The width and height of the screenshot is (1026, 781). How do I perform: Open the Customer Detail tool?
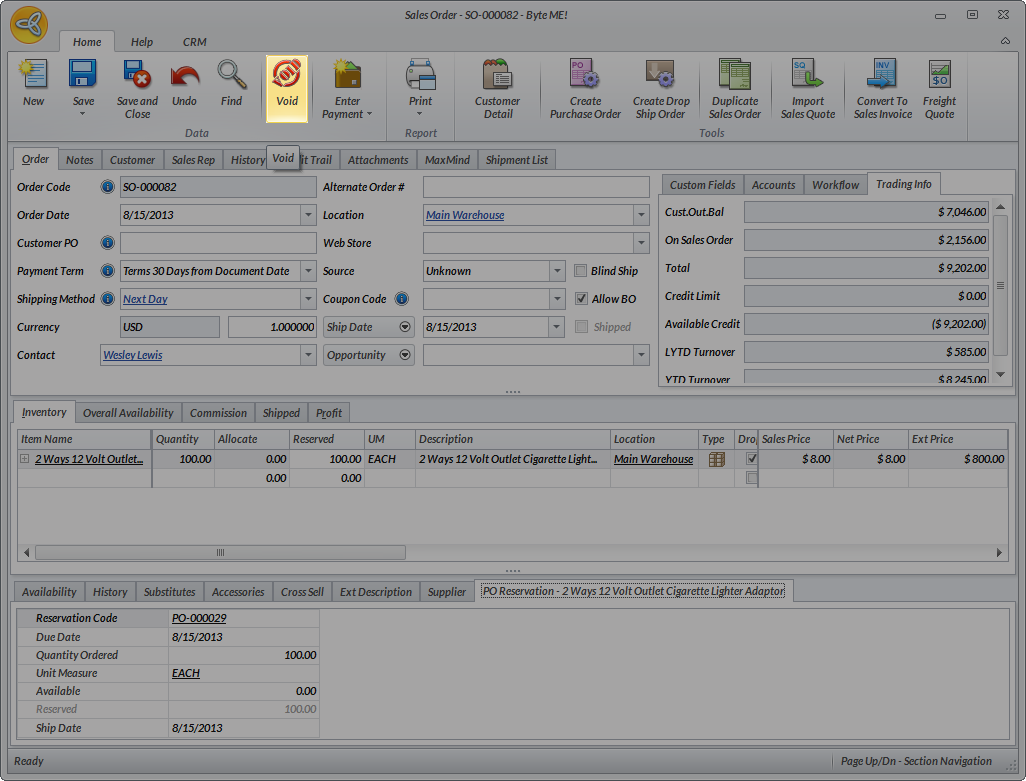pos(497,76)
